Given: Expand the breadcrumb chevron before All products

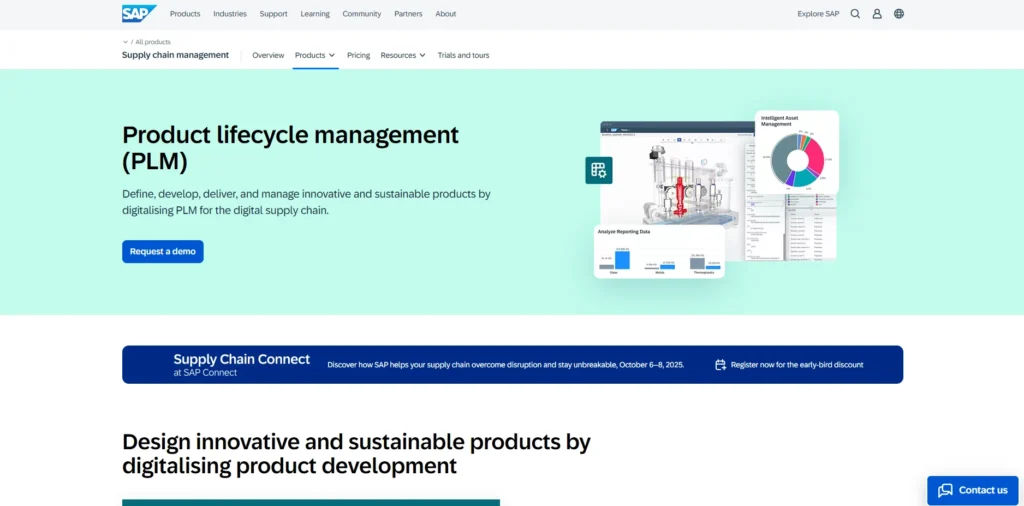Looking at the screenshot, I should 125,42.
